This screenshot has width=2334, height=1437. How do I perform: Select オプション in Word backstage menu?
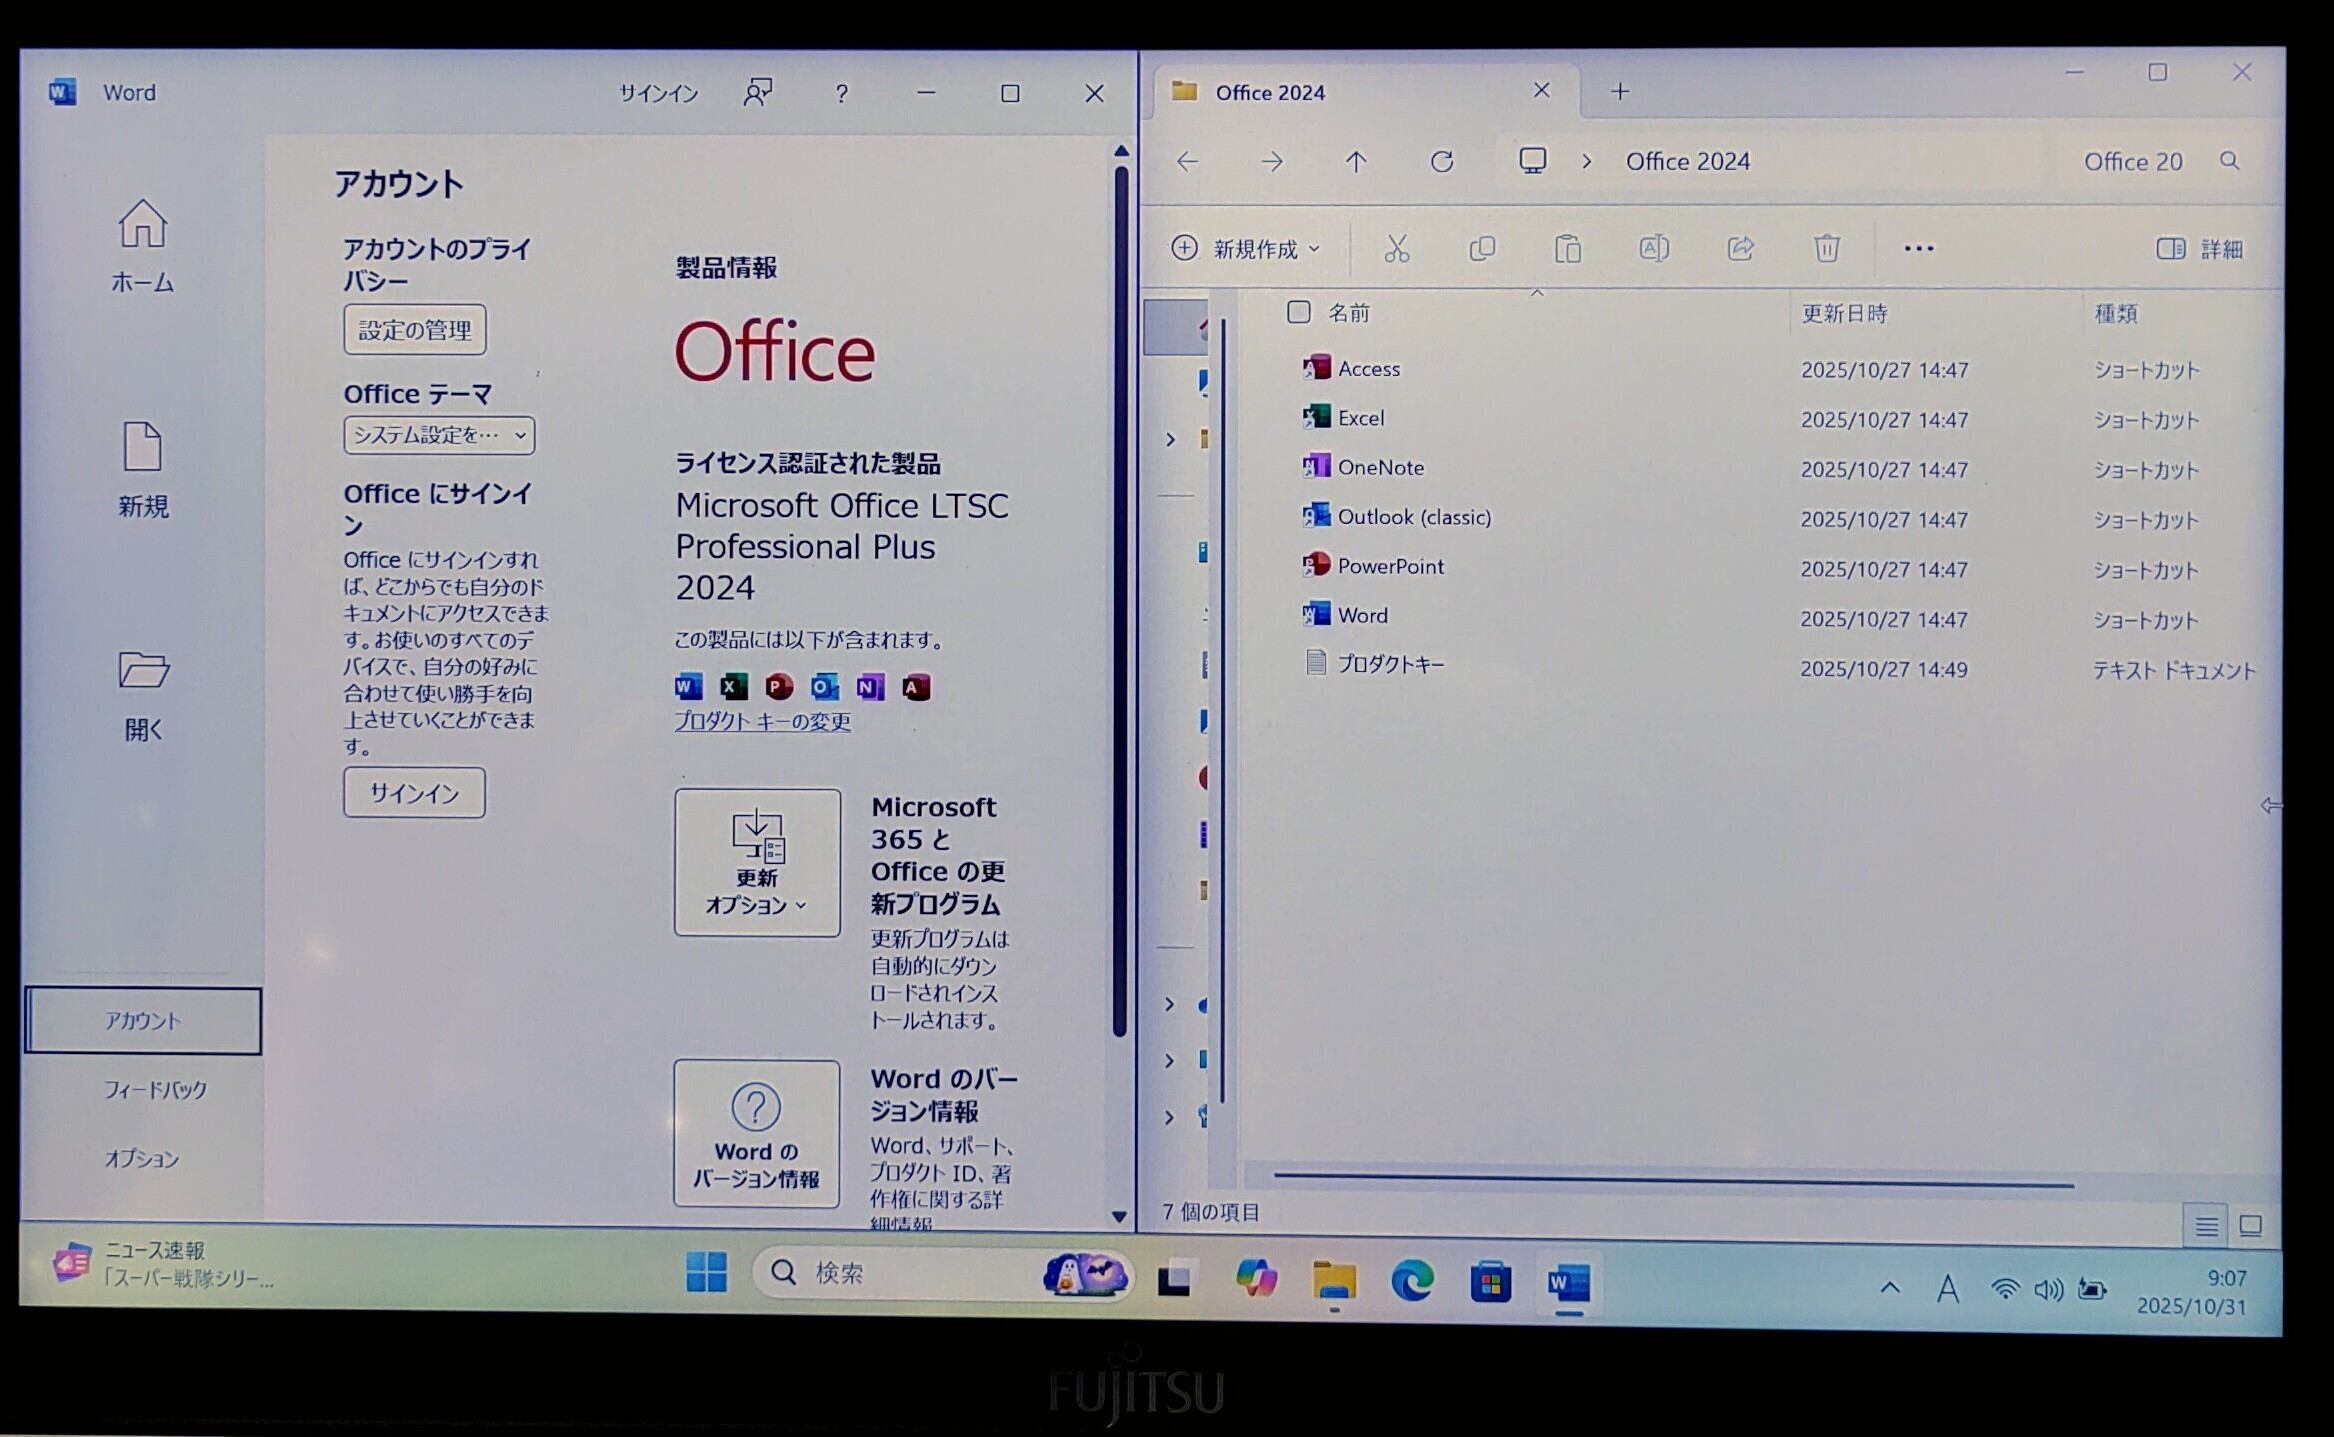point(142,1159)
